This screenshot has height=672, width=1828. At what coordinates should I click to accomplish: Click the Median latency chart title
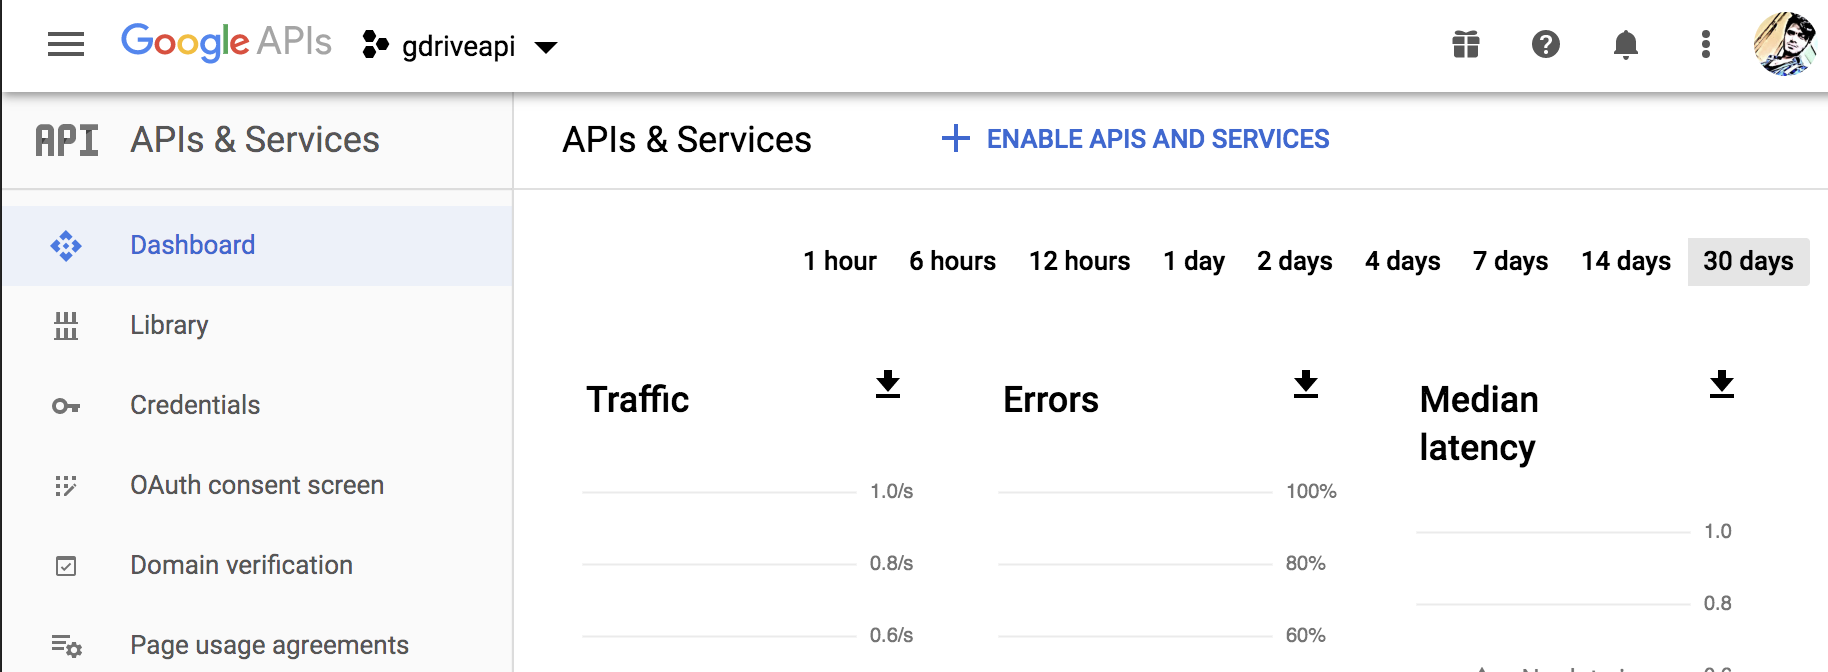1479,424
